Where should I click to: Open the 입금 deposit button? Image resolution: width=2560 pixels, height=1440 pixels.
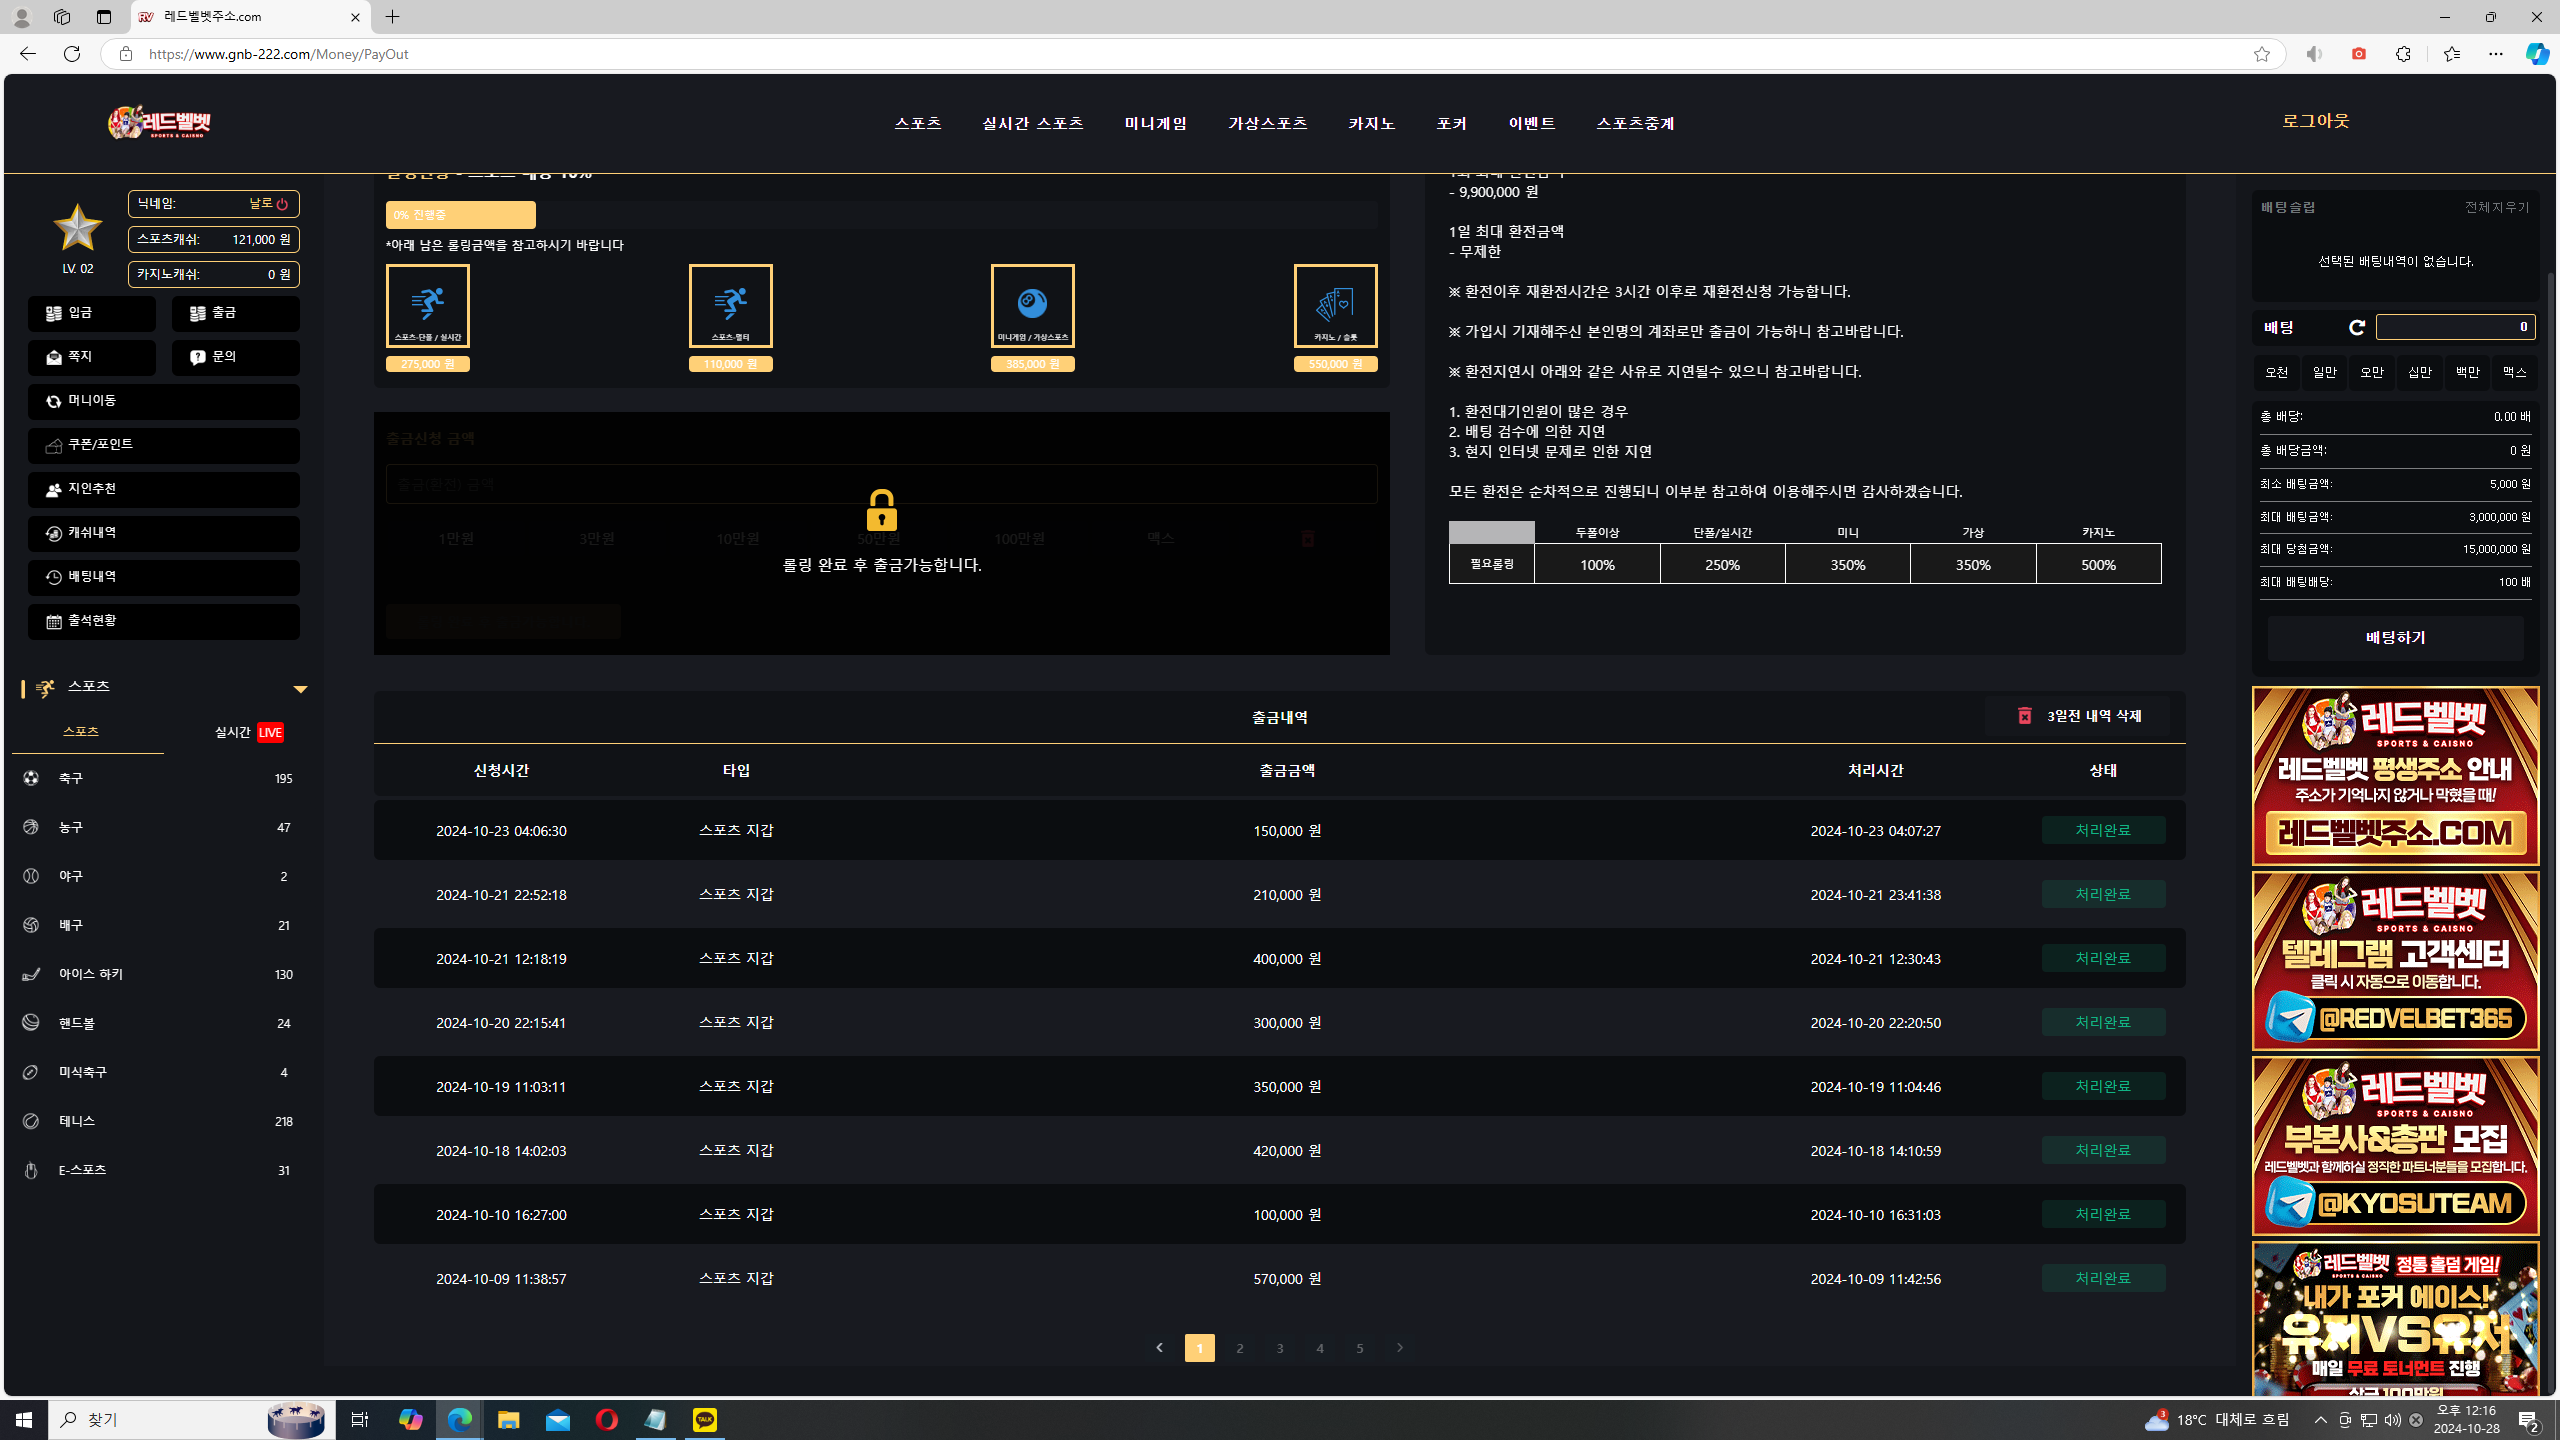coord(92,314)
